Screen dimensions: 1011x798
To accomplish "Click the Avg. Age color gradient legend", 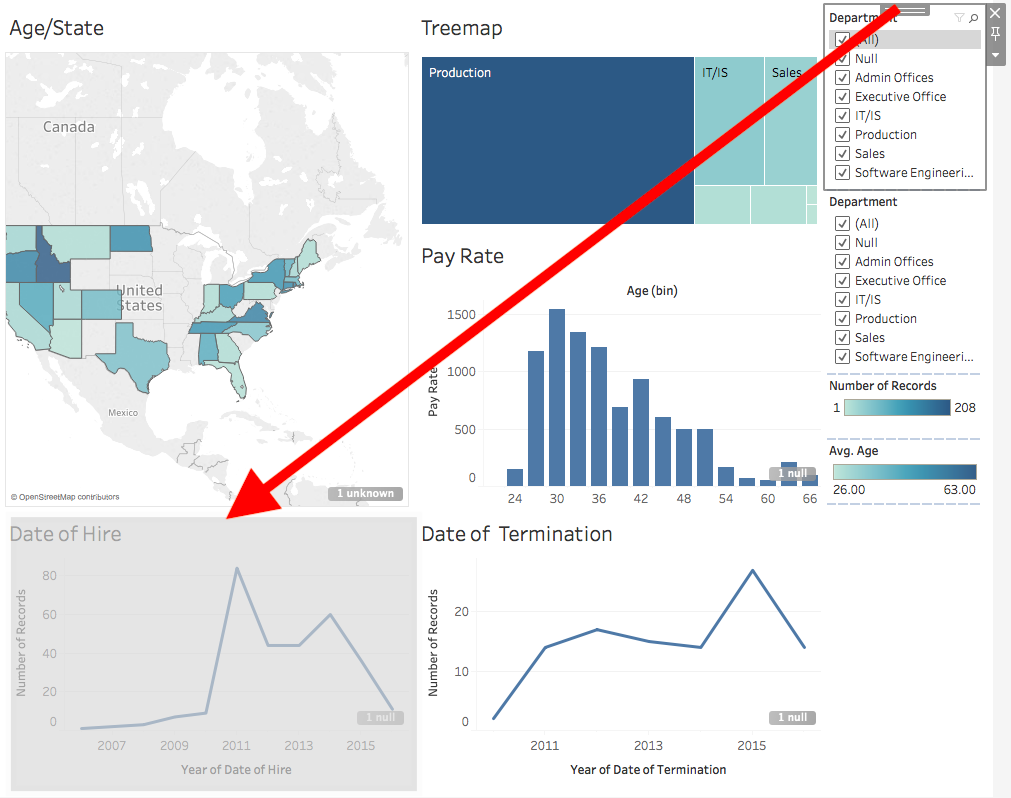I will coord(905,472).
